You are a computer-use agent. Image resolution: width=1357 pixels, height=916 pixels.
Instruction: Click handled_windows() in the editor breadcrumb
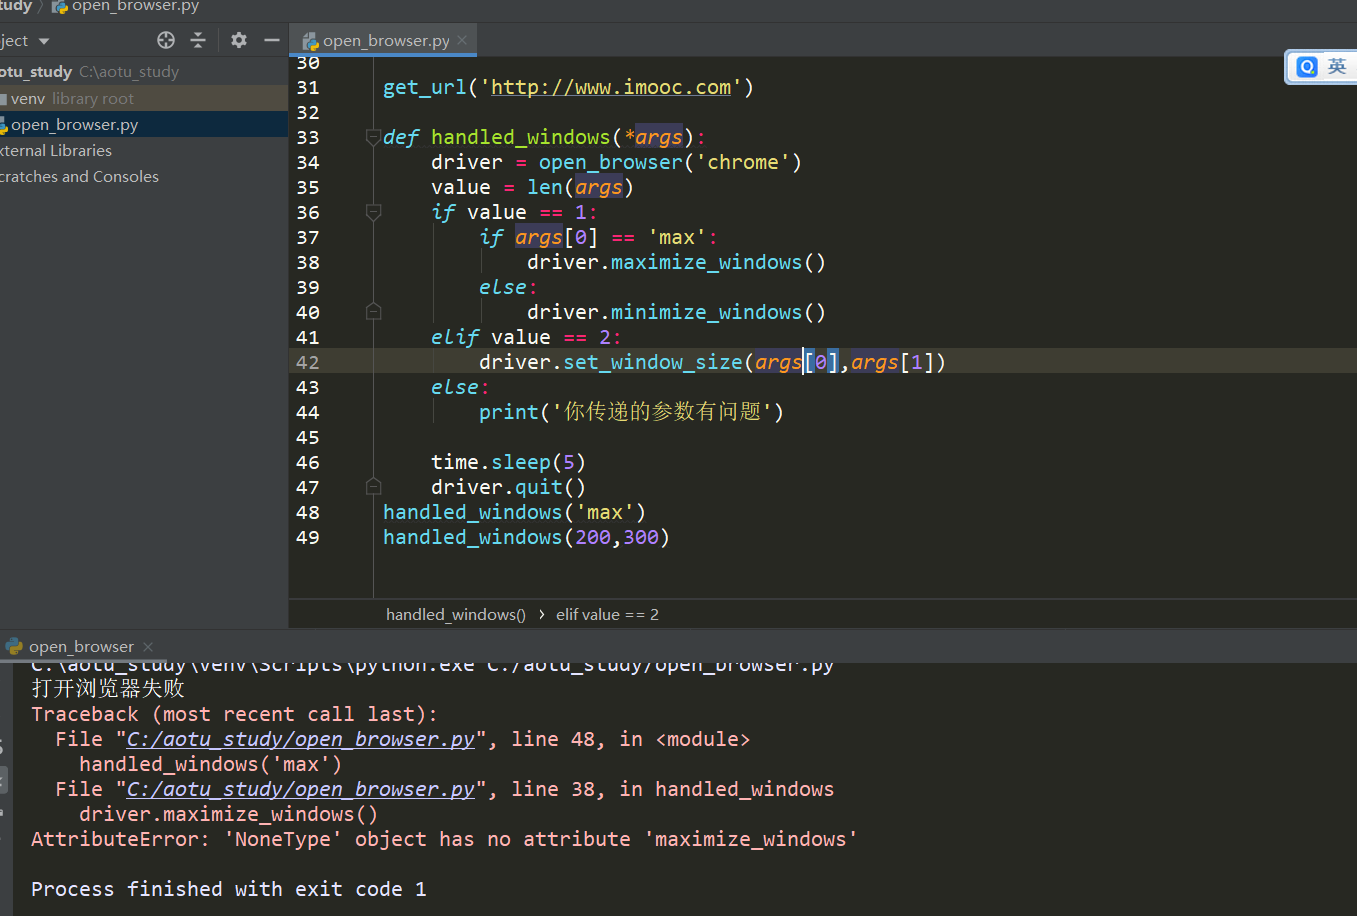tap(456, 614)
